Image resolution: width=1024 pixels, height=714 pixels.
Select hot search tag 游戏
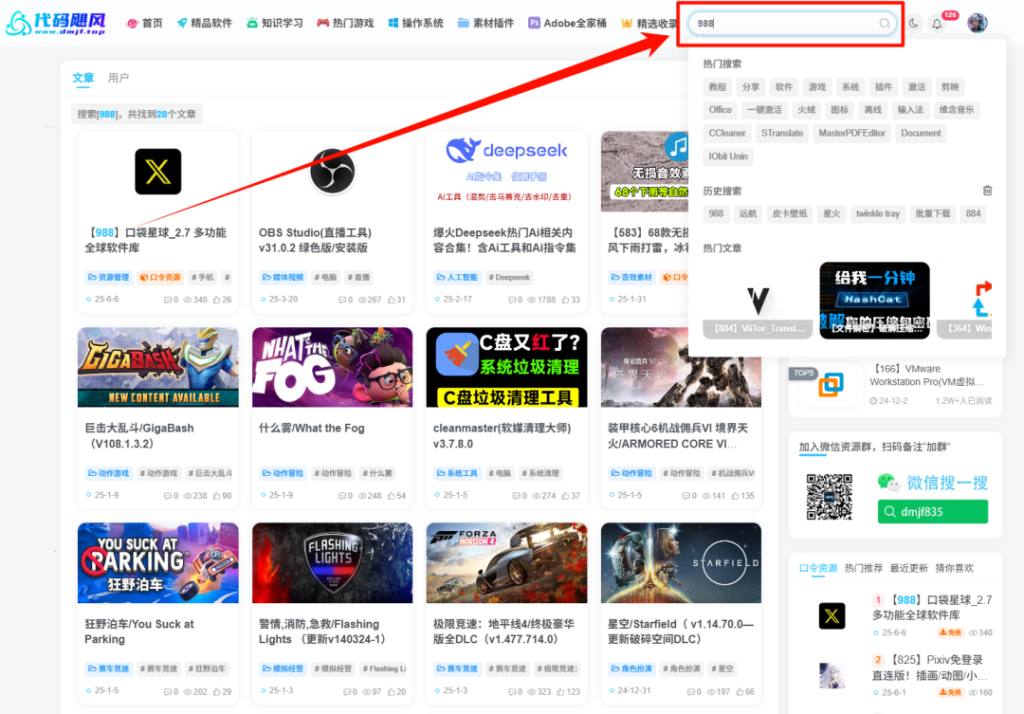tap(817, 87)
